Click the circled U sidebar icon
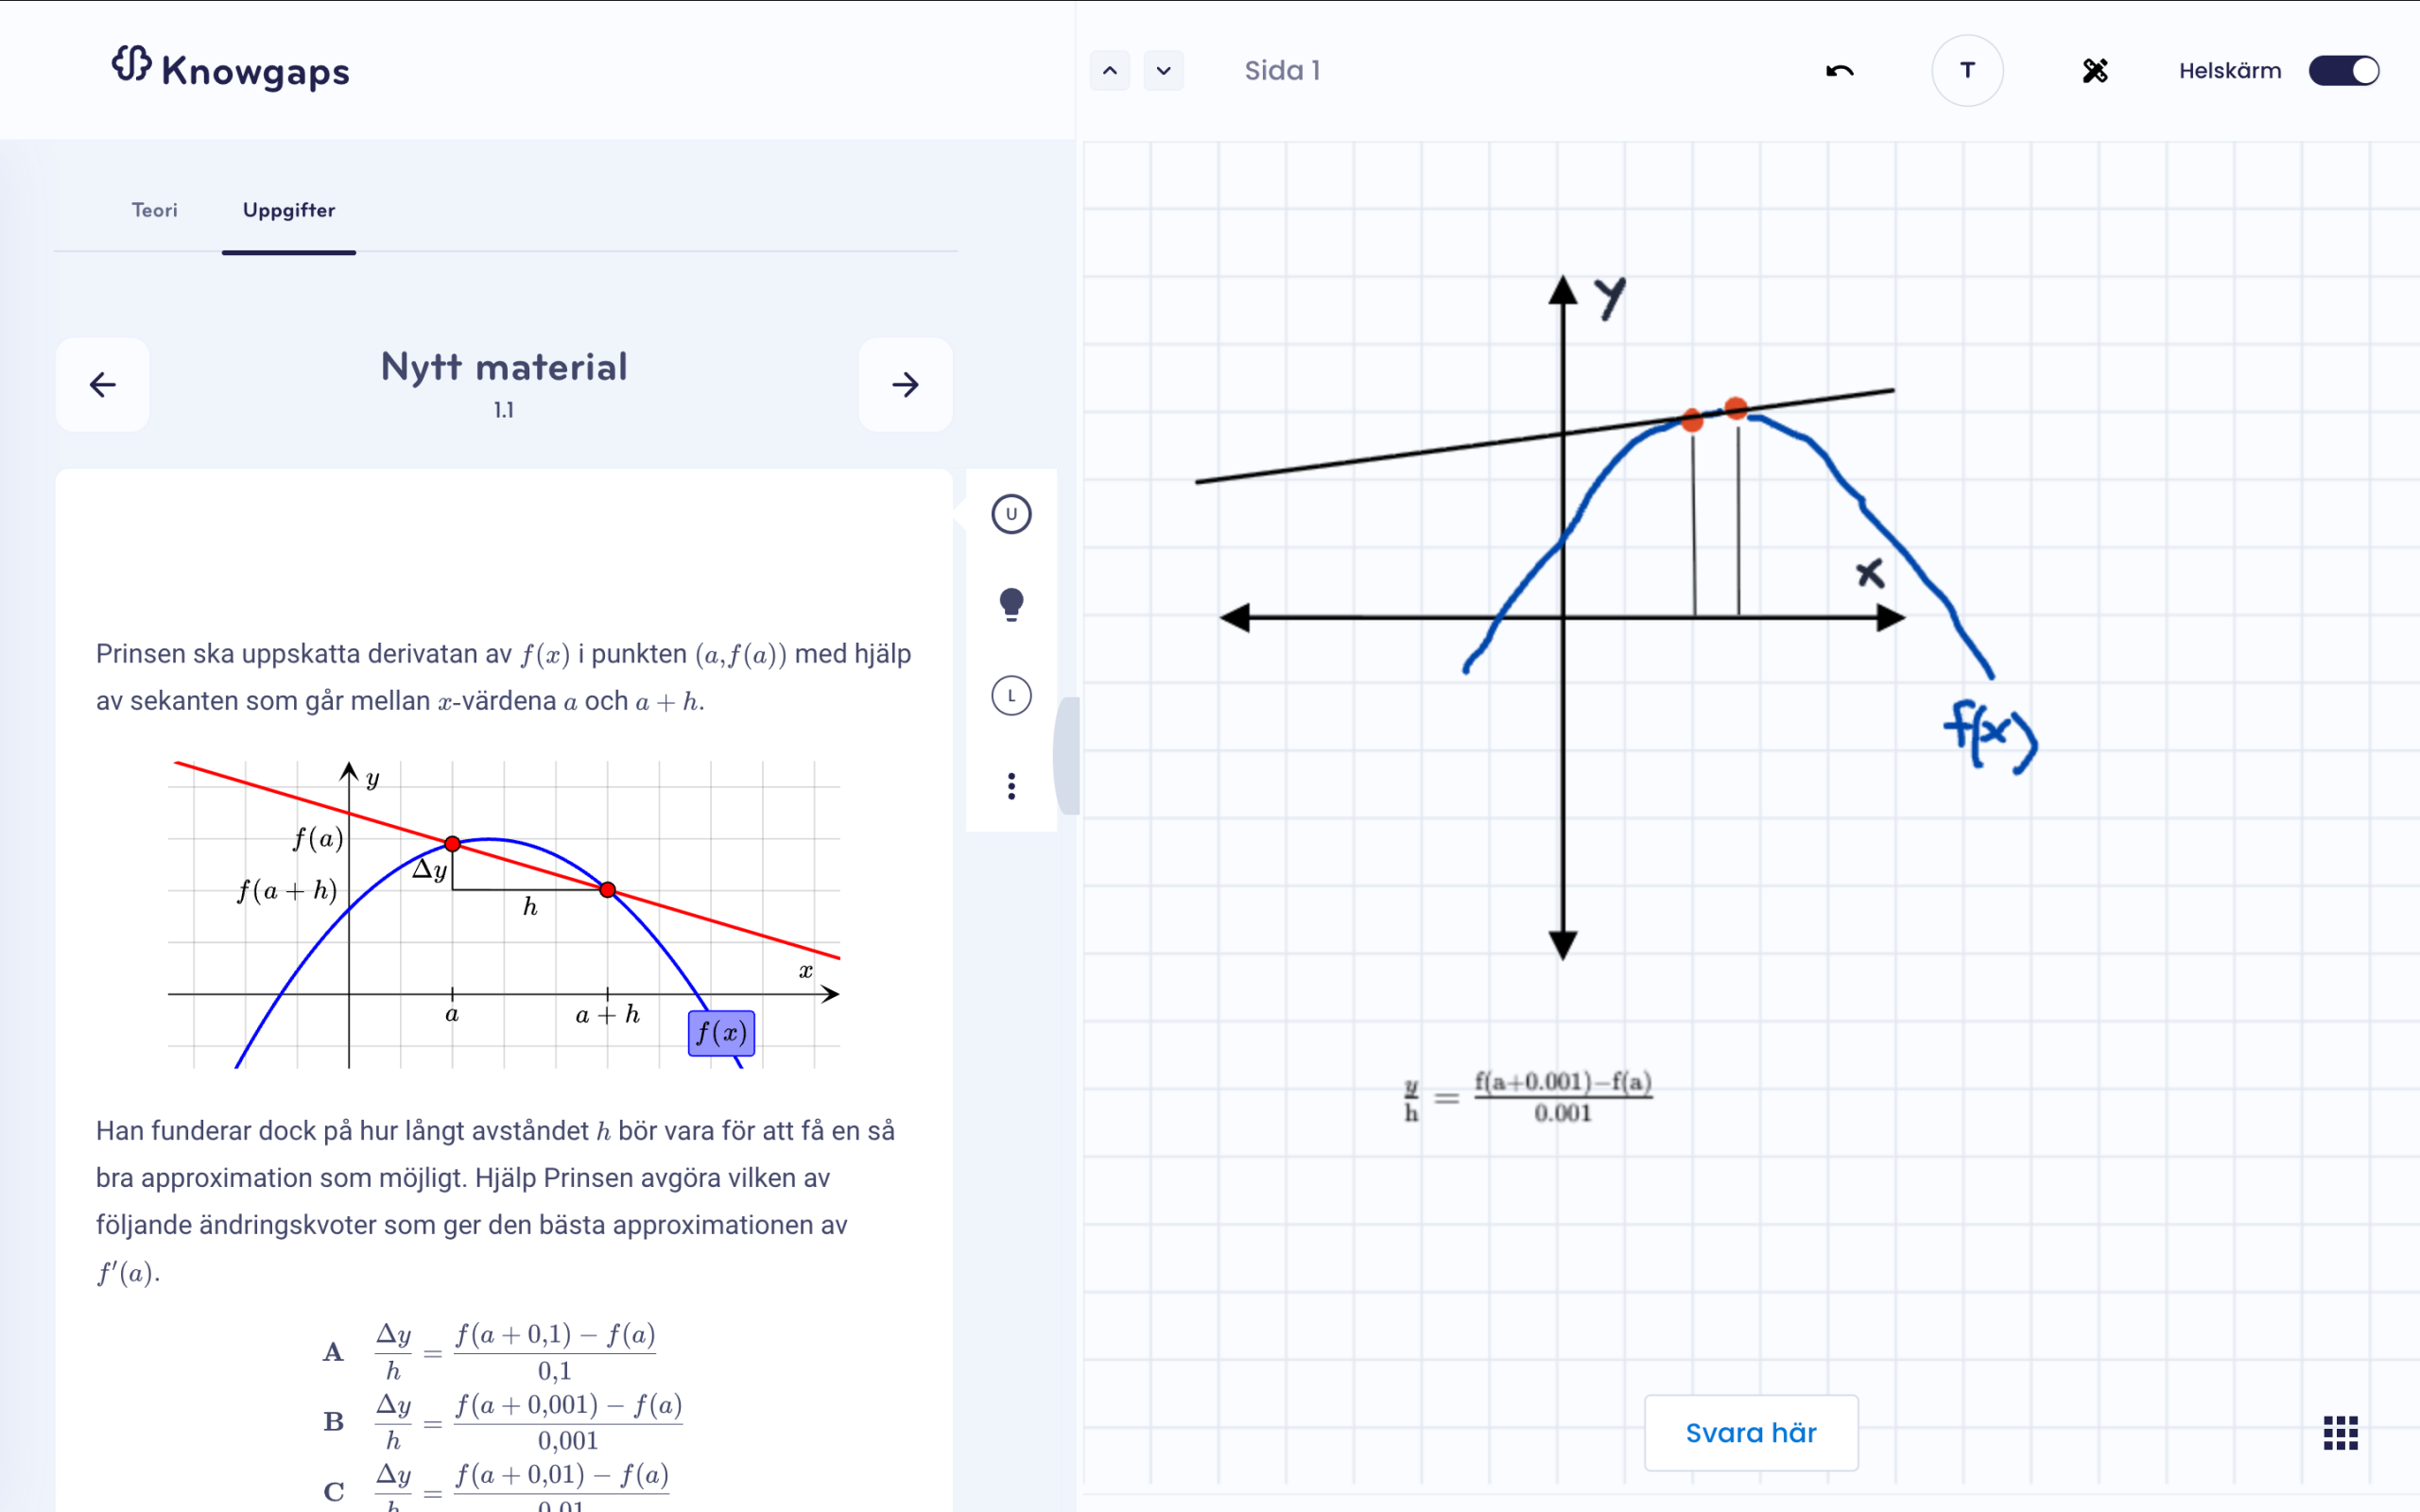 (1011, 514)
